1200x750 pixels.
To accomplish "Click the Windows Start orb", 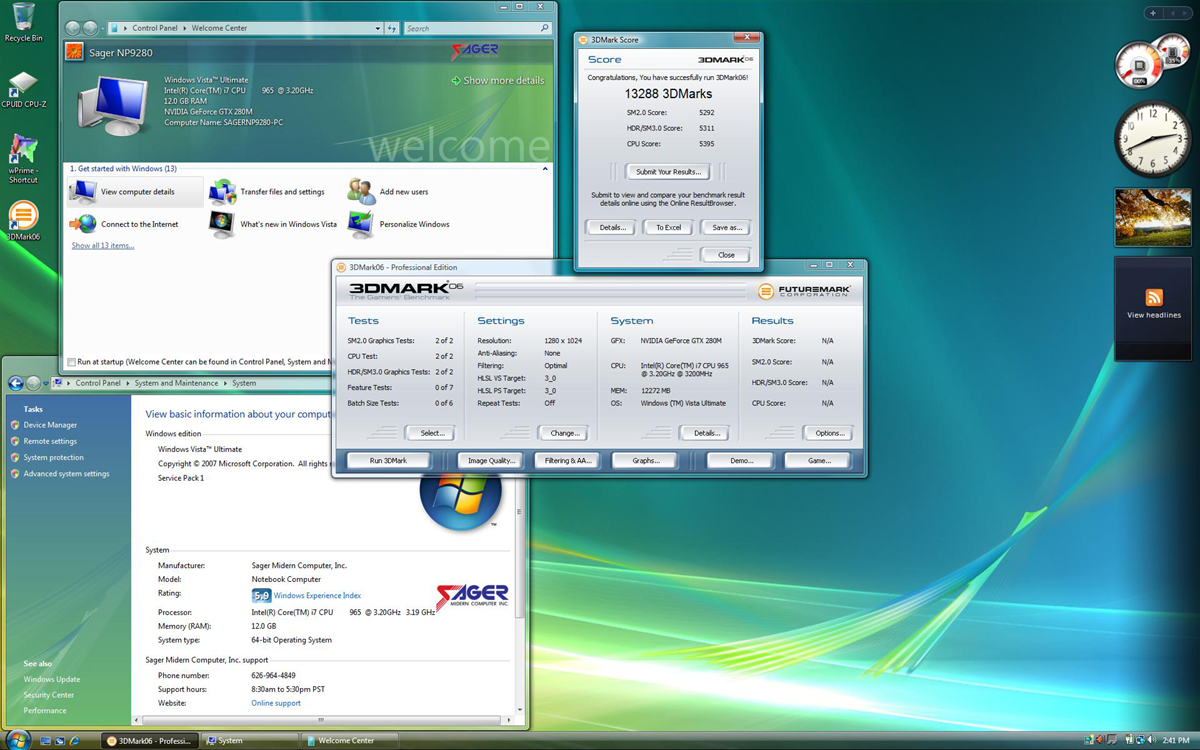I will 17,740.
